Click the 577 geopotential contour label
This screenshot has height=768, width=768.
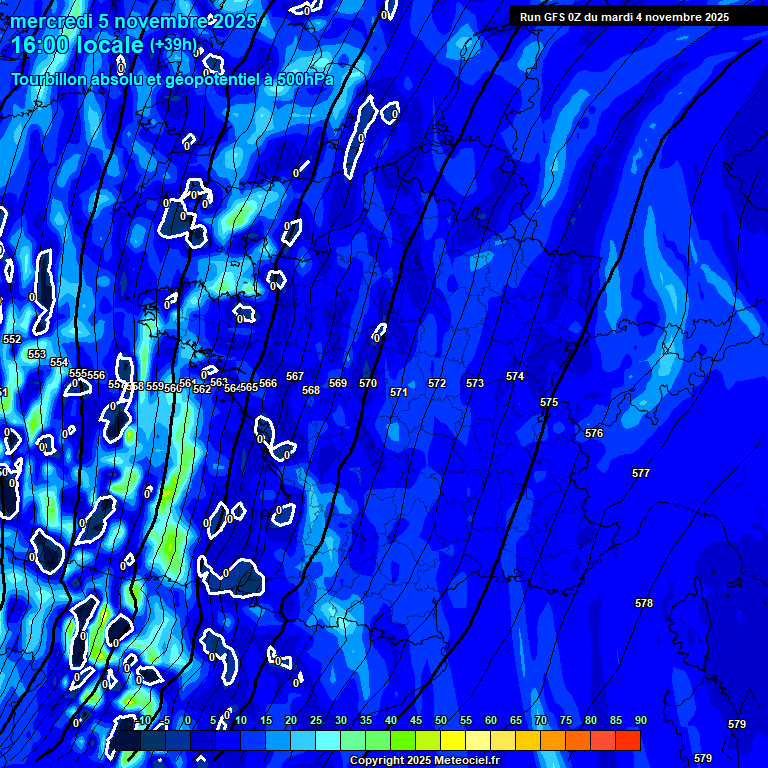click(x=641, y=473)
